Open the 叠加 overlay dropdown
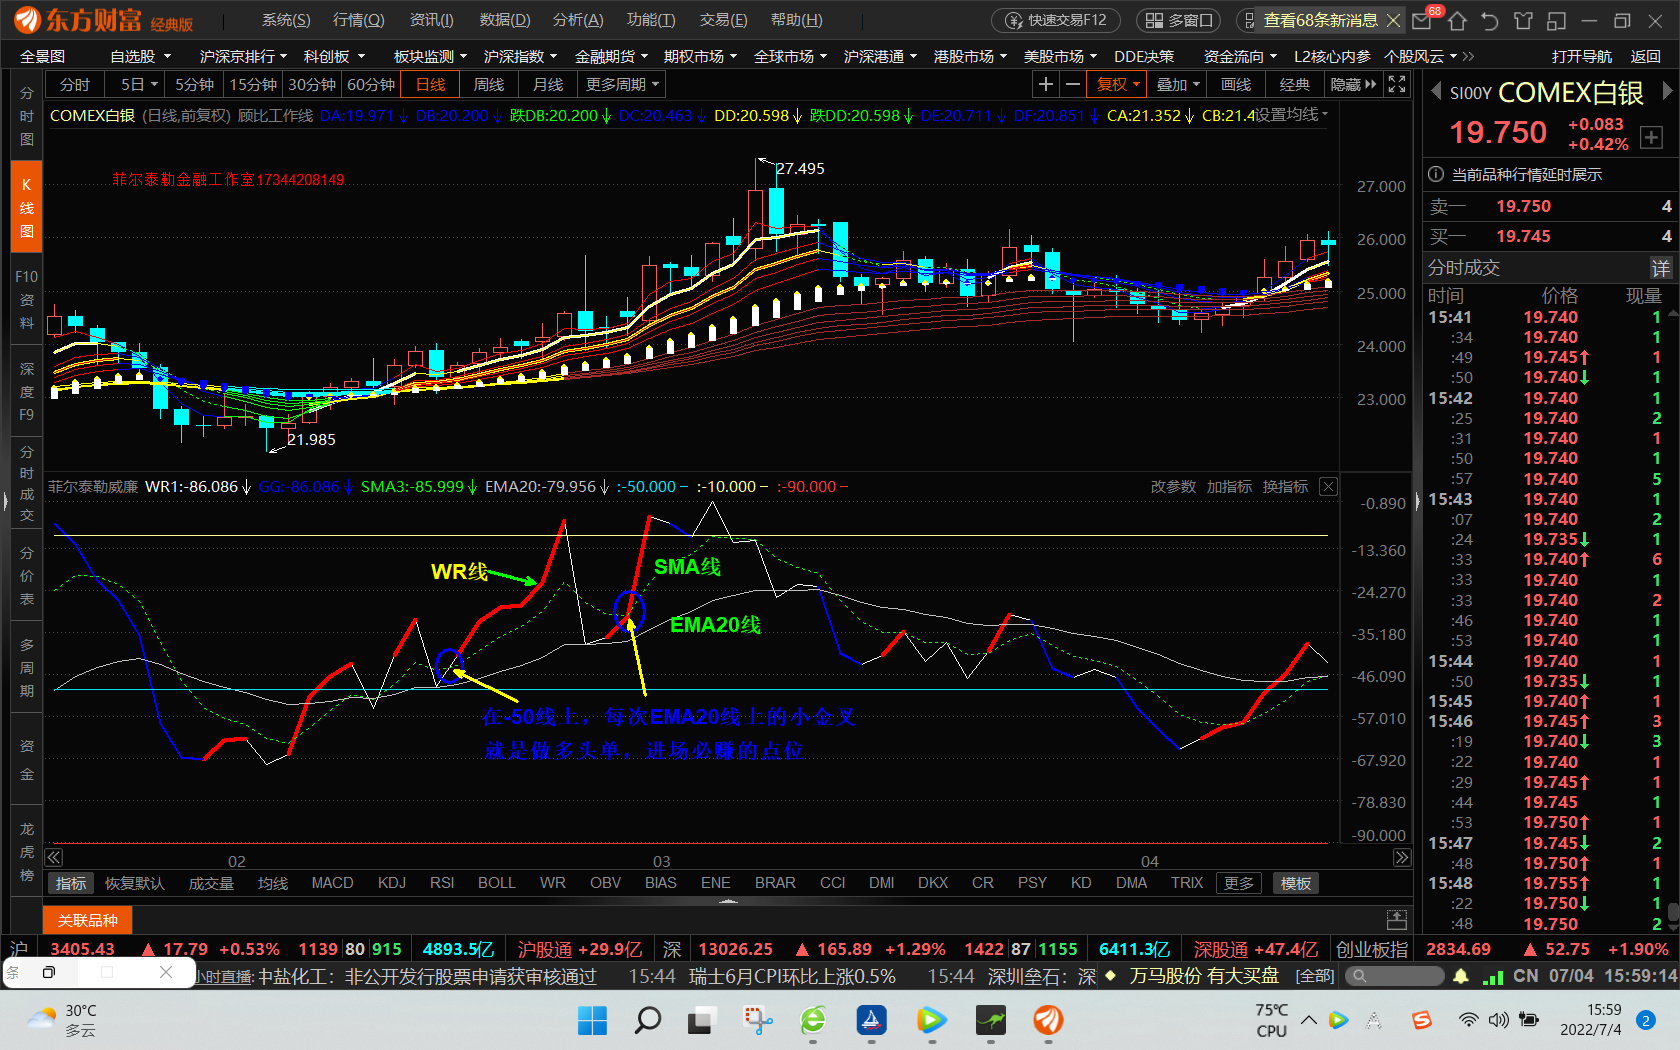 pos(1177,85)
